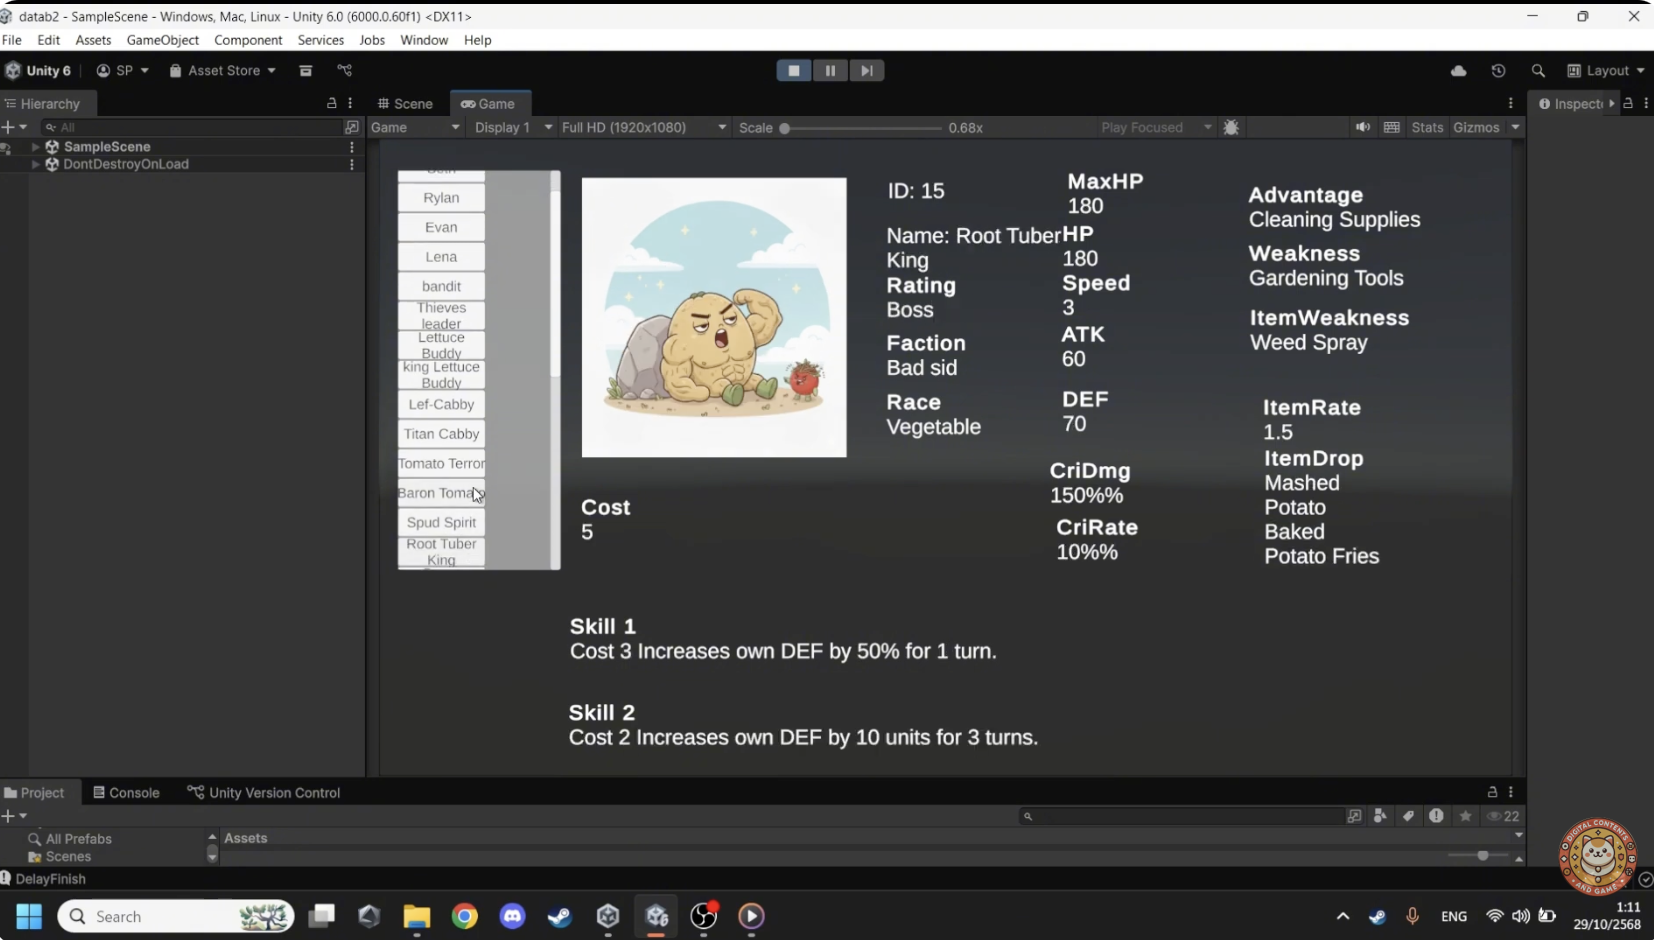Select Spud Spirit character button
The width and height of the screenshot is (1654, 940).
[x=441, y=523]
